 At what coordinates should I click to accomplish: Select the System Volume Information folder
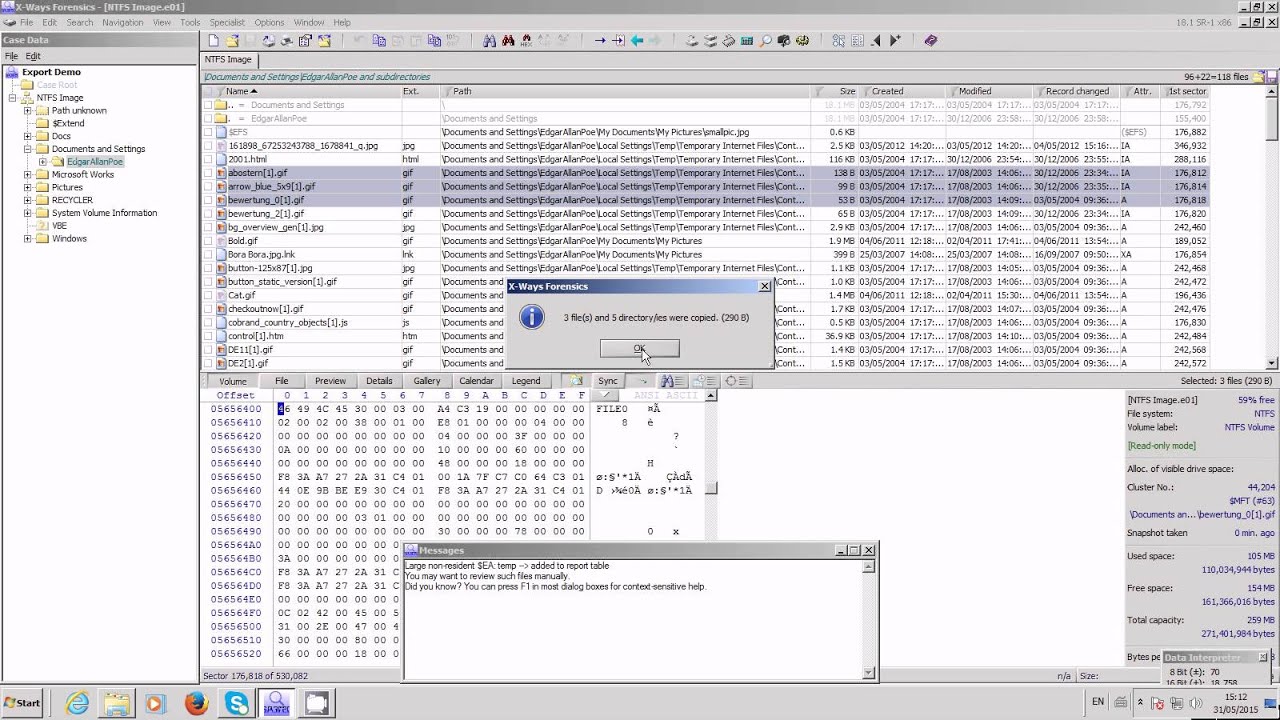[x=104, y=213]
